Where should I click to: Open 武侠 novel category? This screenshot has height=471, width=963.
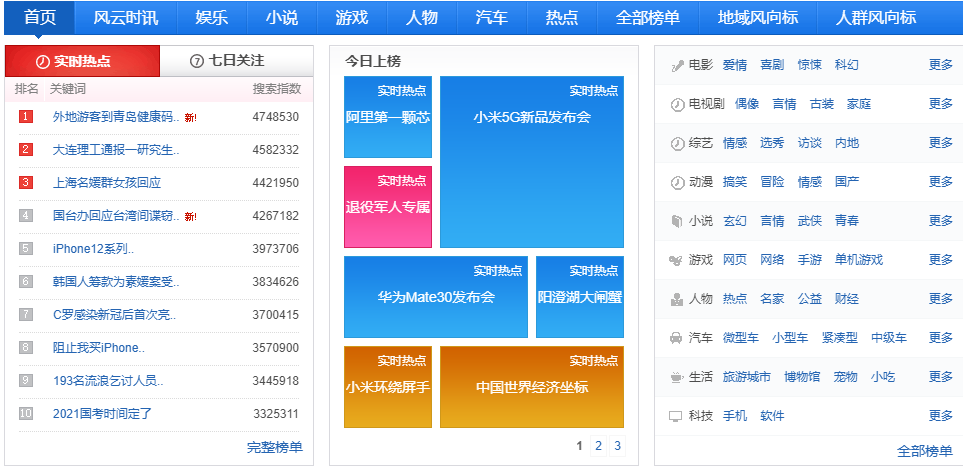(x=809, y=221)
